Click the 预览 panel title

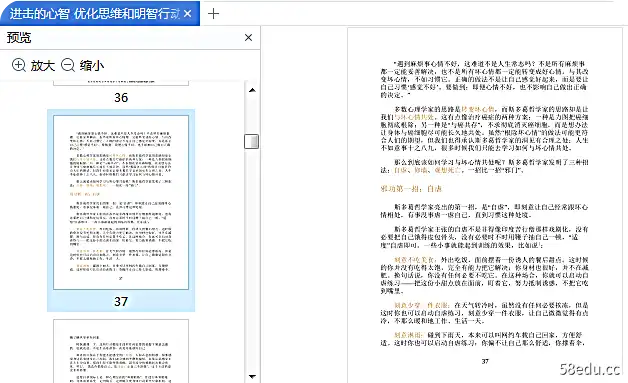pos(19,38)
